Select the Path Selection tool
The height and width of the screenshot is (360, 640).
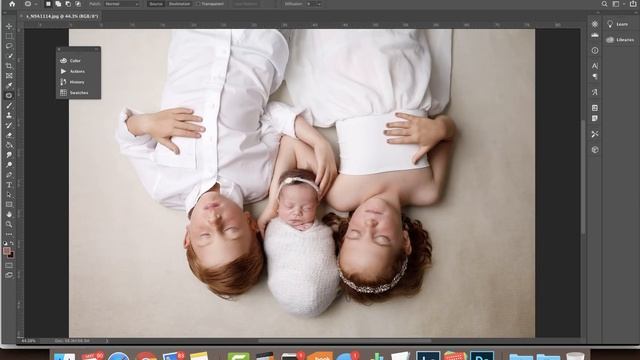[9, 195]
